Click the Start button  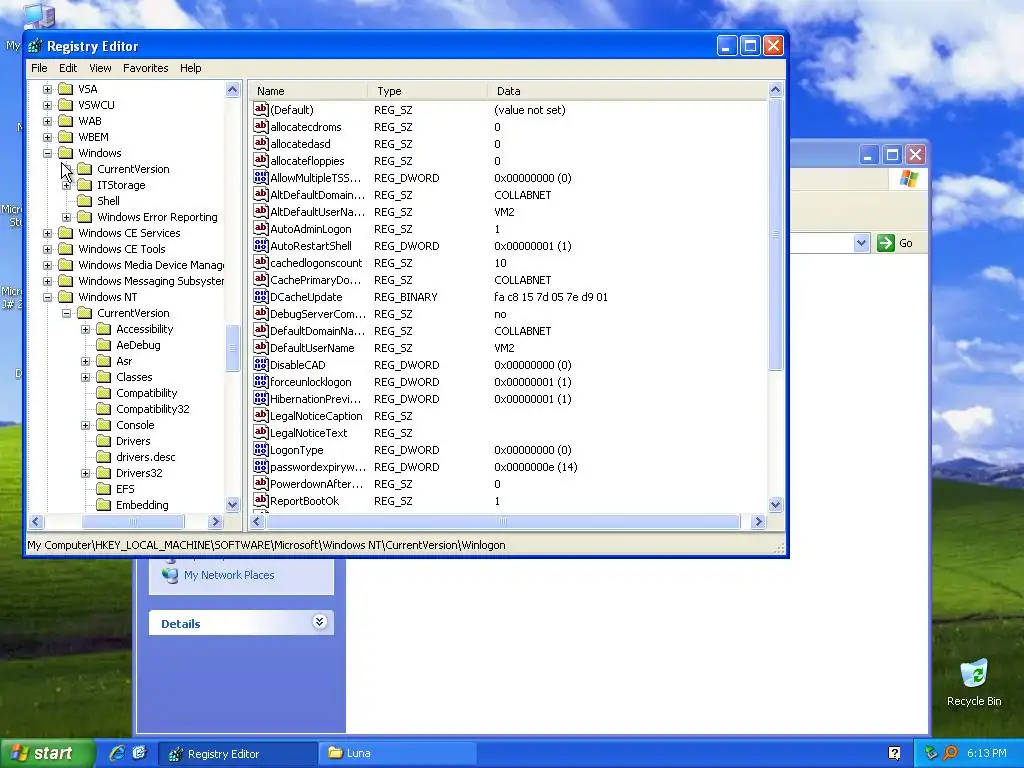46,753
